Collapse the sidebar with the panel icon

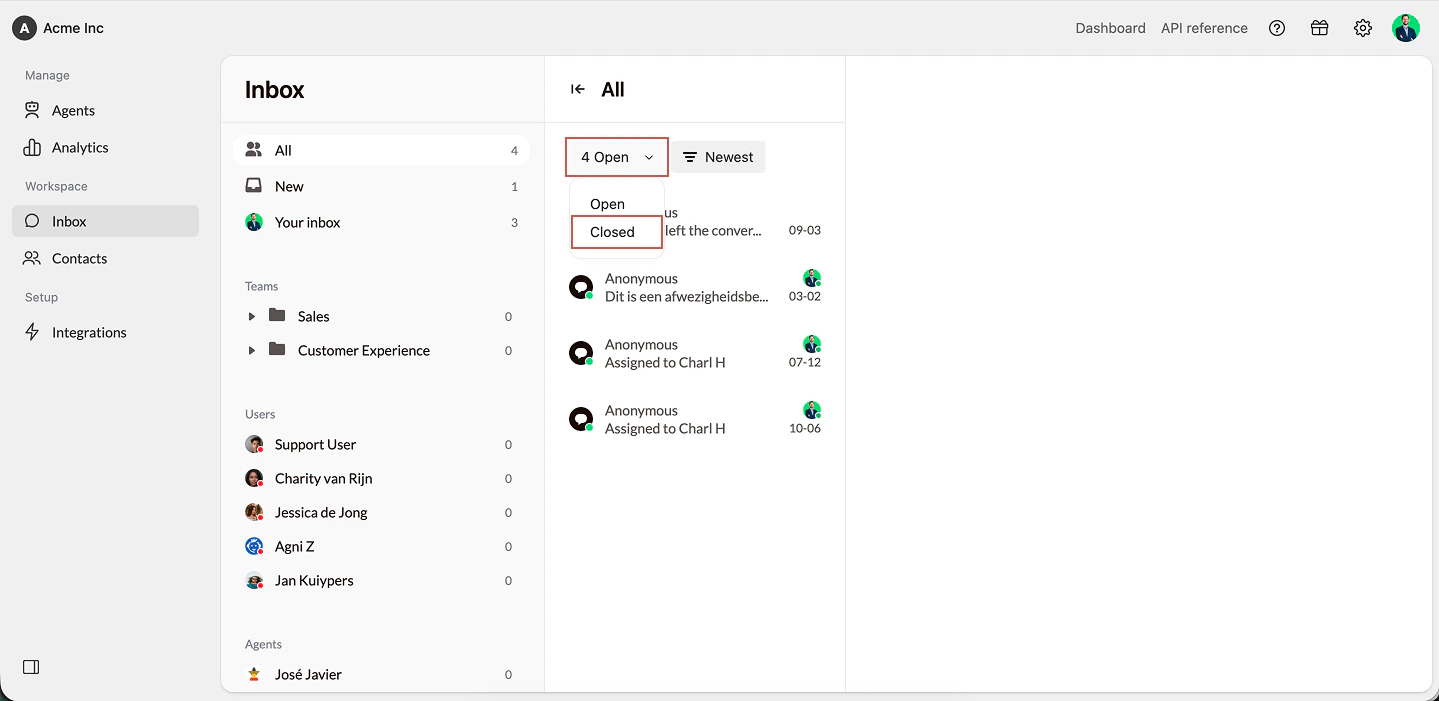pyautogui.click(x=31, y=667)
